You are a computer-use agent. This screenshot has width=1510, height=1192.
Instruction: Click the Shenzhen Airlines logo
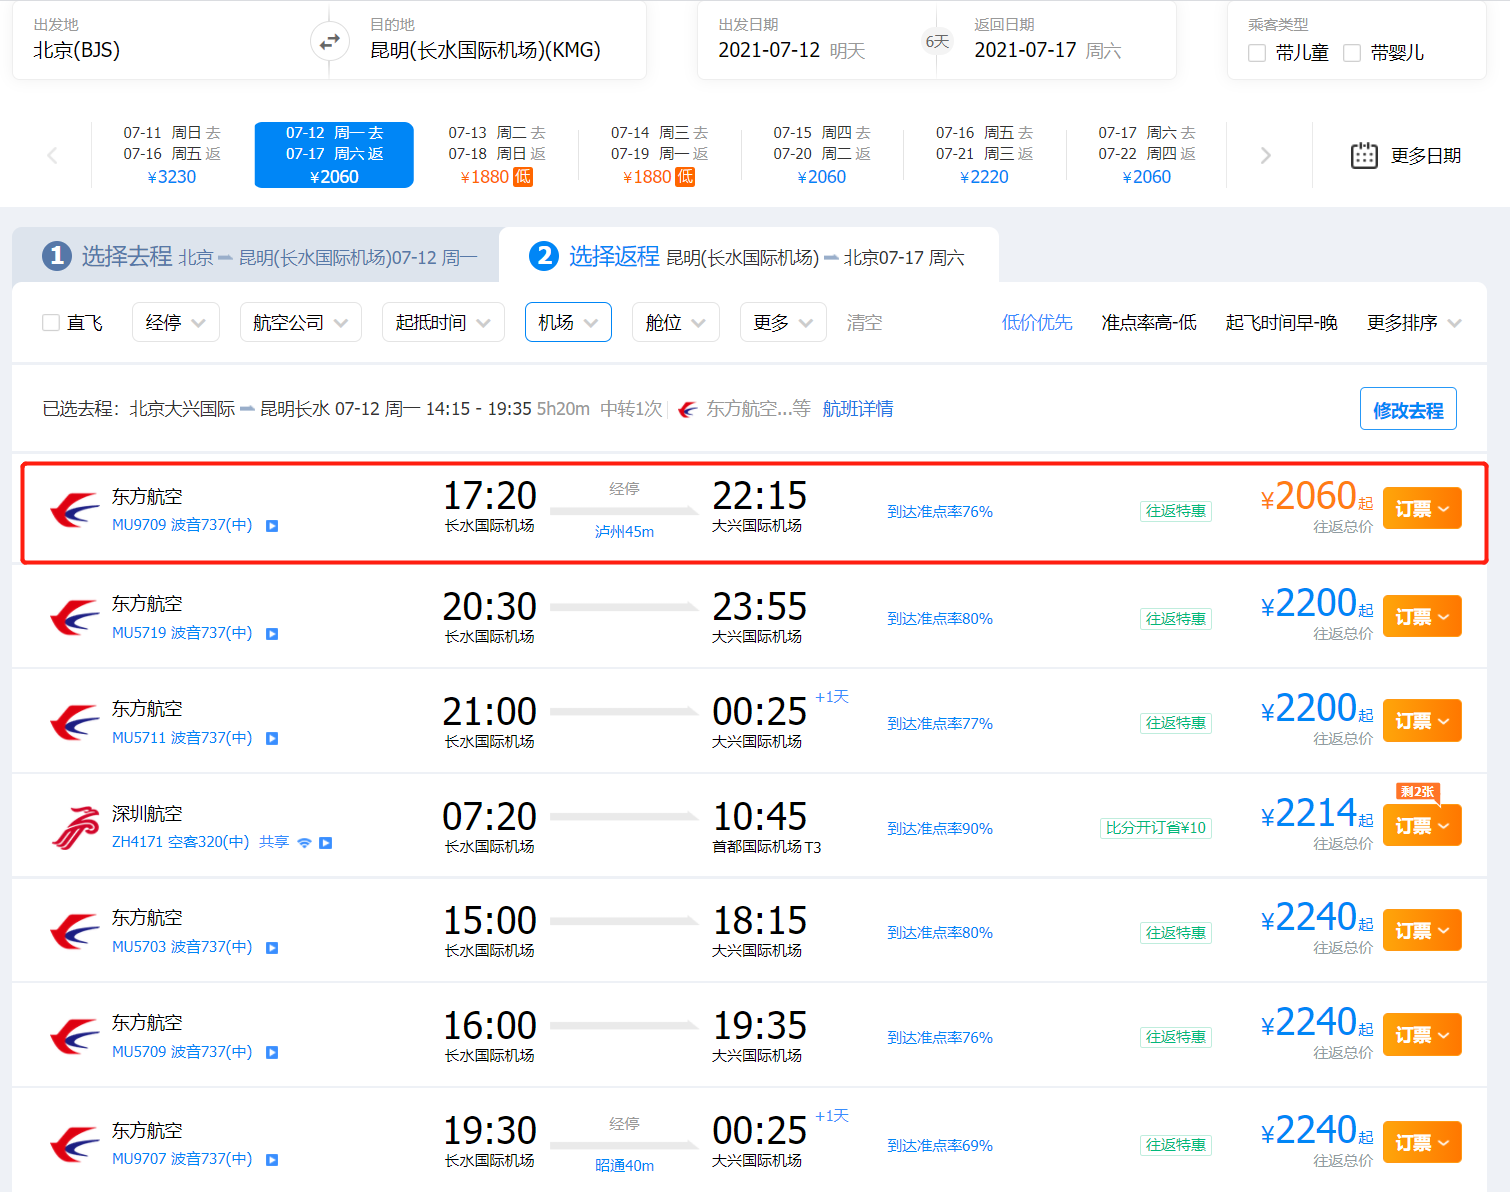click(x=75, y=828)
